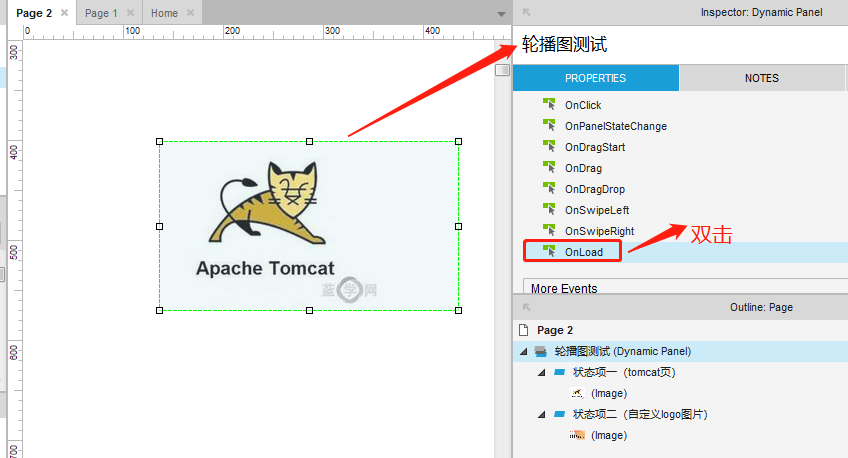Open the page tabs dropdown arrow
The height and width of the screenshot is (458, 848).
[x=501, y=14]
